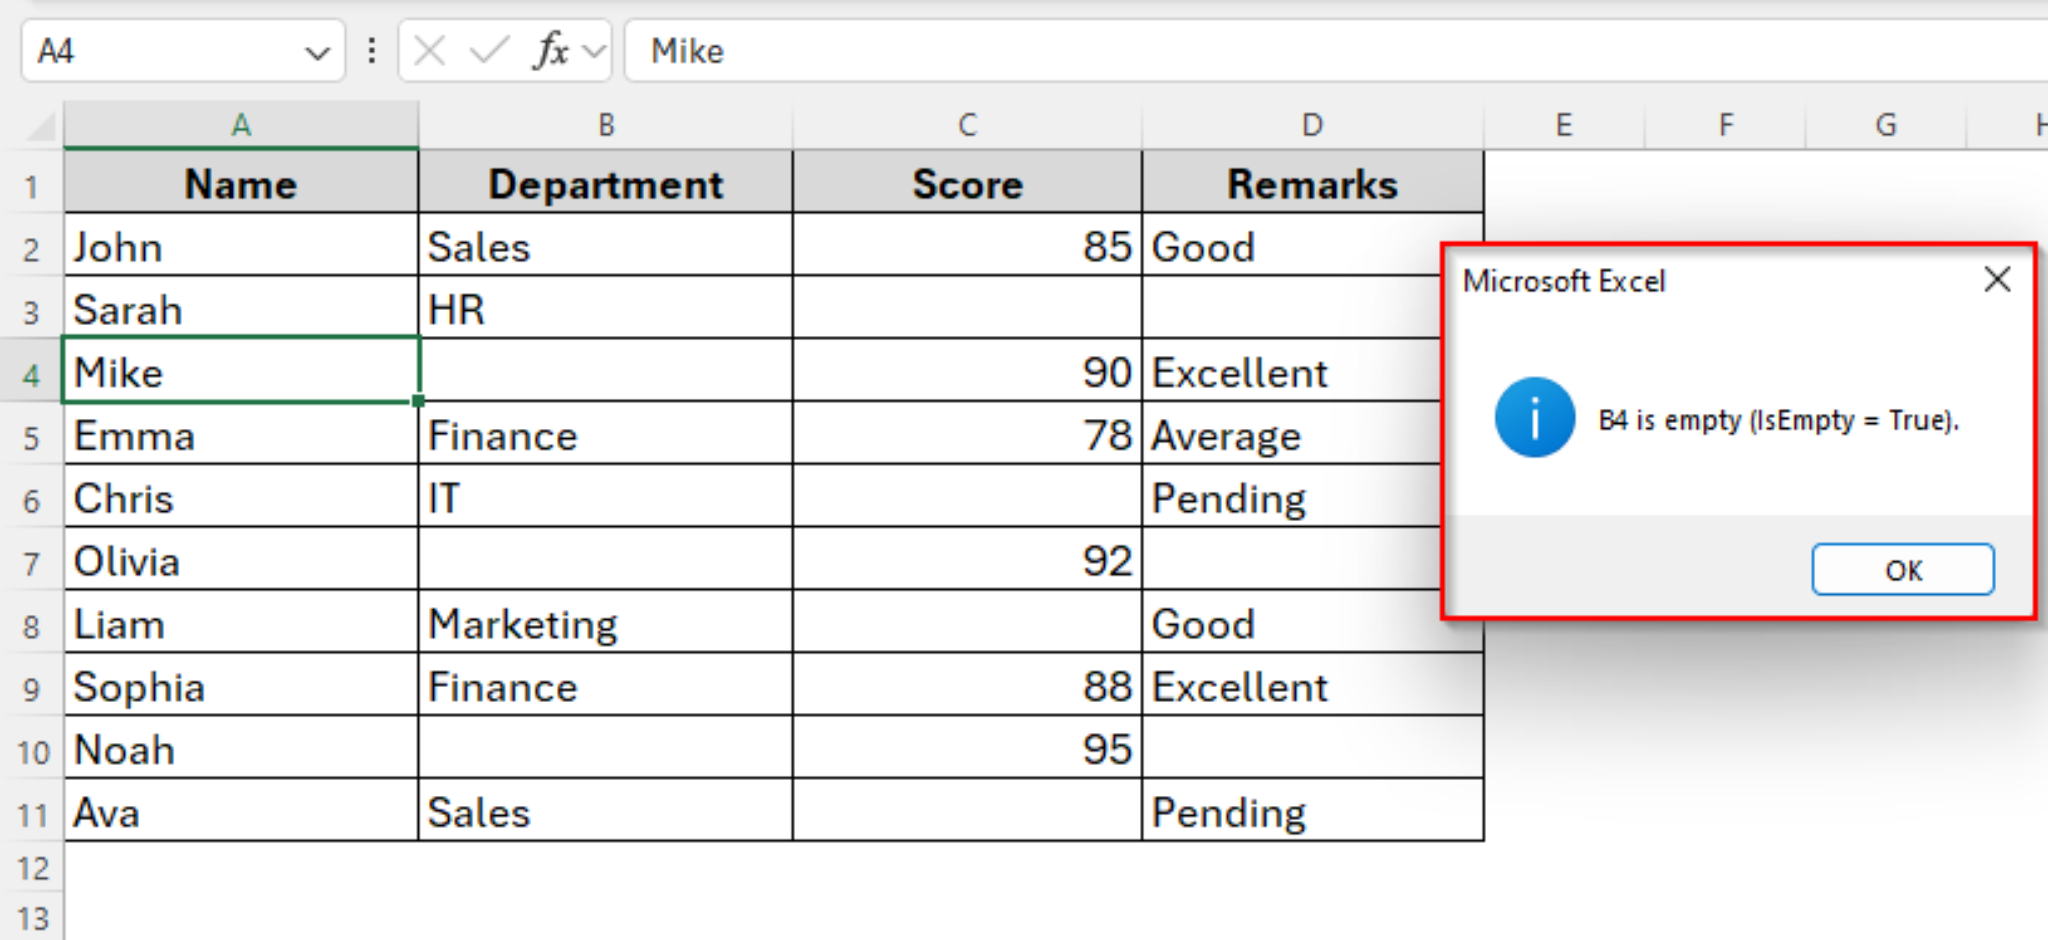This screenshot has height=940, width=2048.
Task: Select column A header
Action: pyautogui.click(x=240, y=125)
